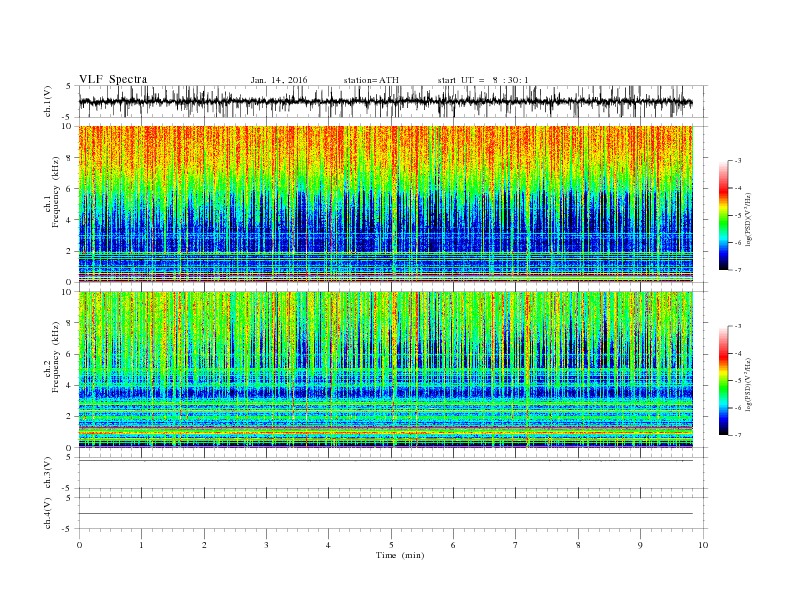
Task: Click the ch.2 PSD color scale bar
Action: (723, 380)
